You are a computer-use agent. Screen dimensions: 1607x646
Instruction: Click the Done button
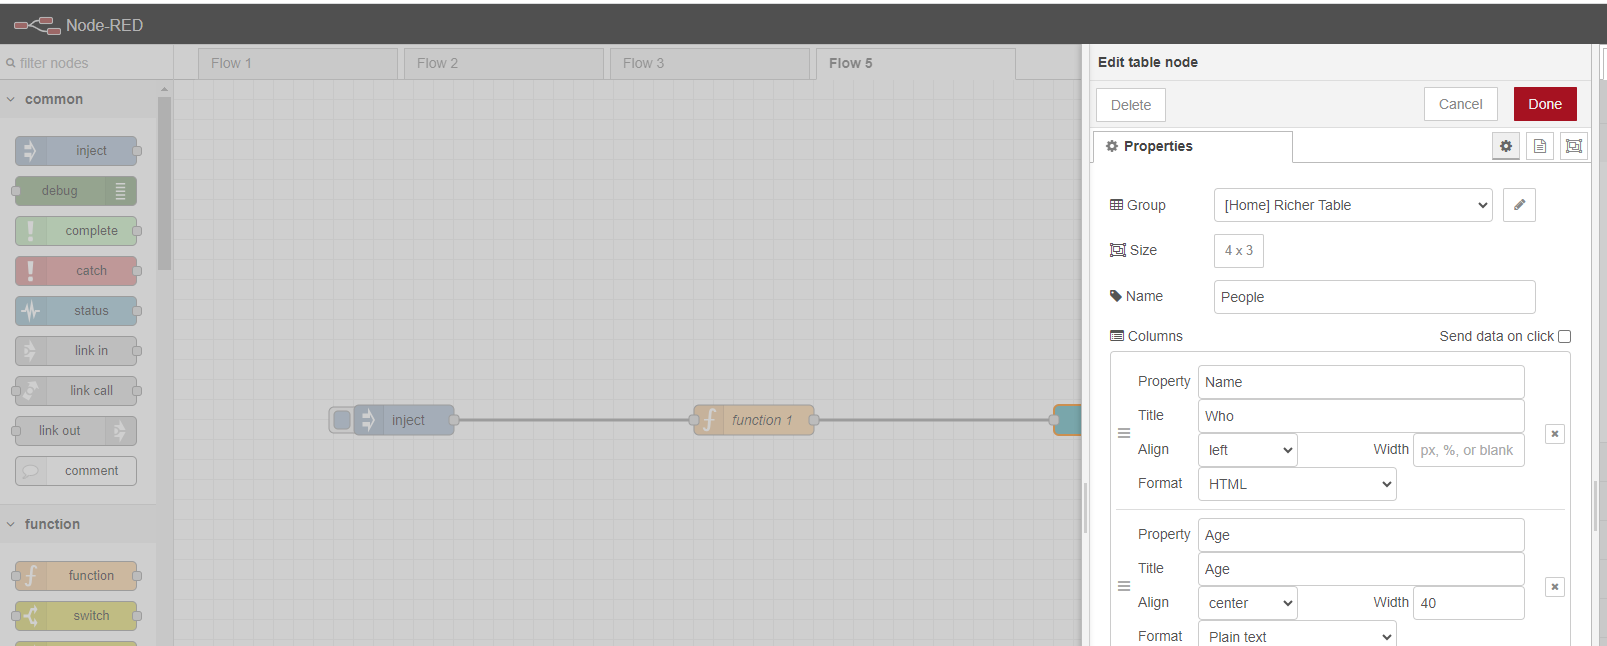(1545, 104)
